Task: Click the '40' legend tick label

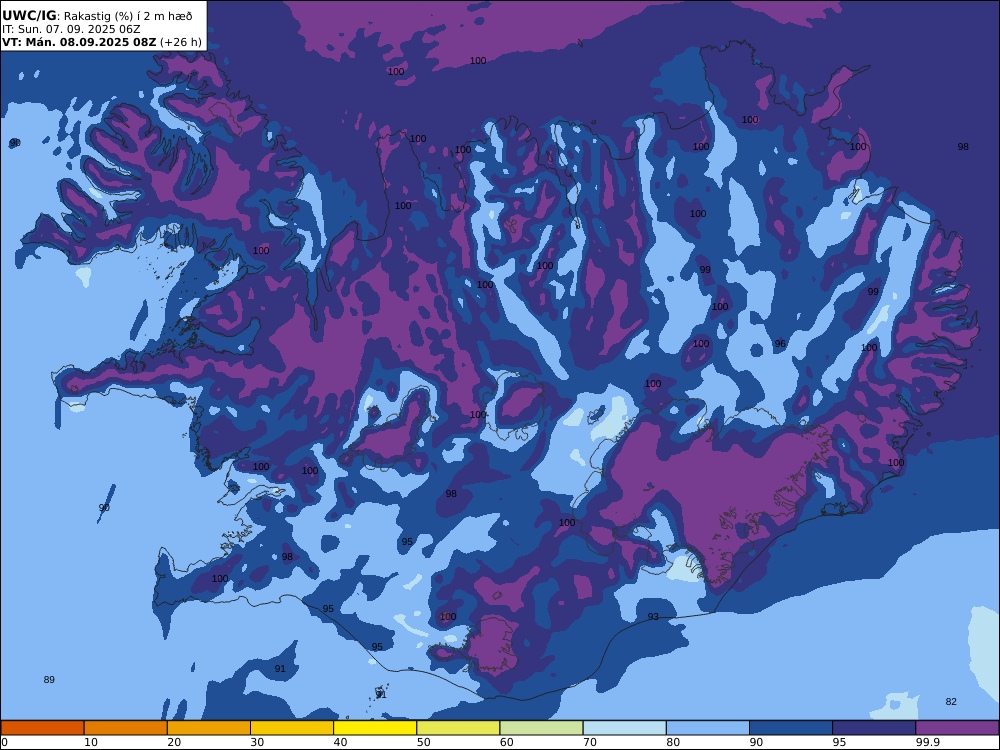Action: (x=341, y=742)
